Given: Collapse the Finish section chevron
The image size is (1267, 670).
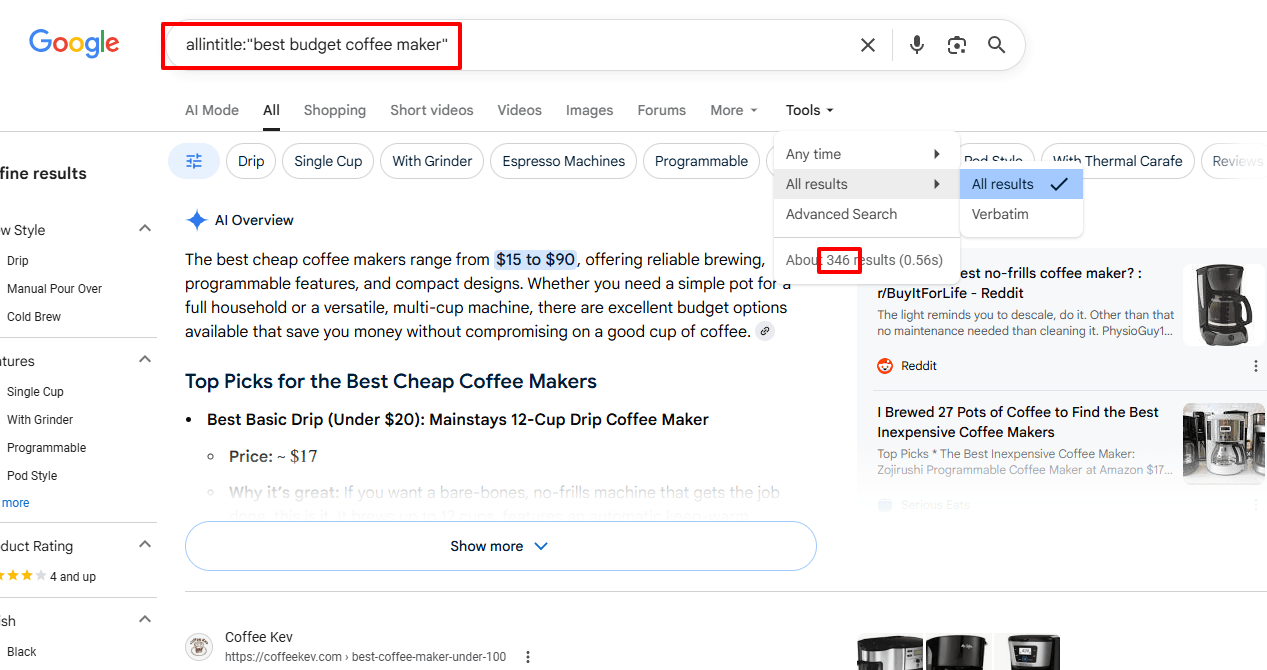Looking at the screenshot, I should pyautogui.click(x=145, y=620).
